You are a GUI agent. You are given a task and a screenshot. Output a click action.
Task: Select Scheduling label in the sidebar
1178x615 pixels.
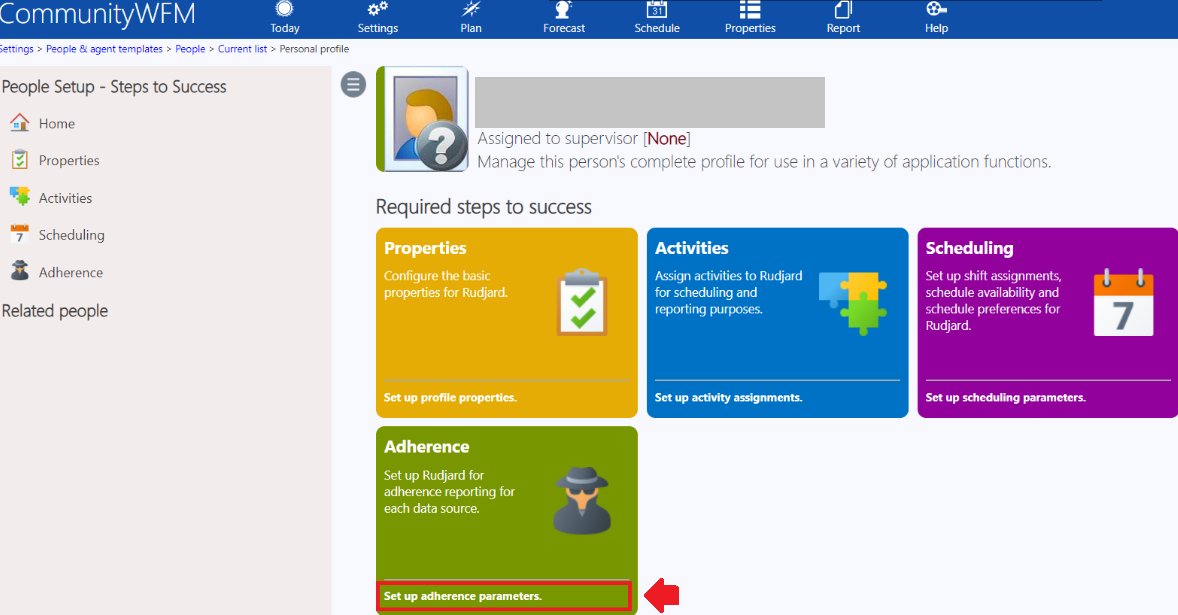[72, 235]
